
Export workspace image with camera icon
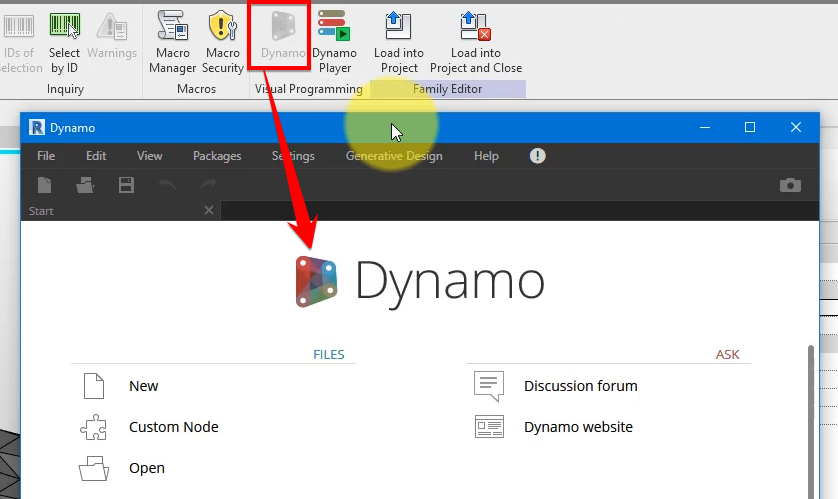coord(790,185)
